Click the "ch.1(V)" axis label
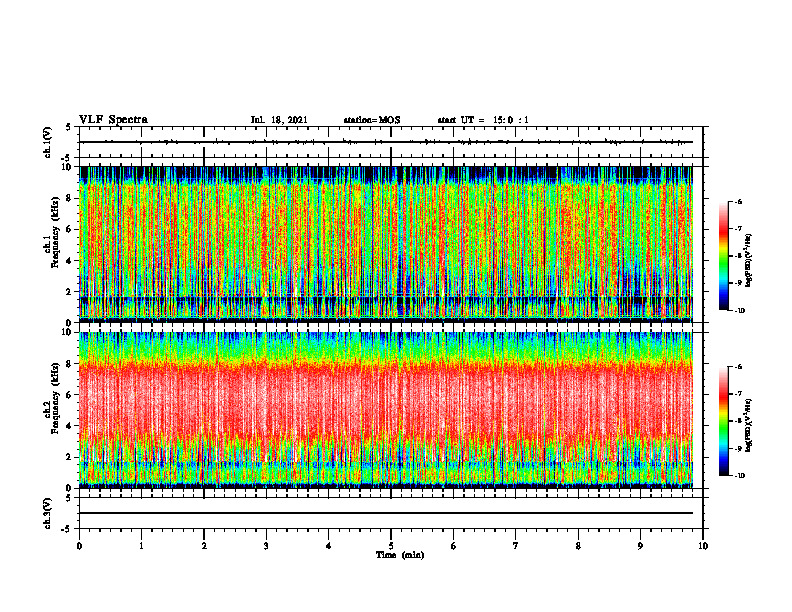Image resolution: width=792 pixels, height=612 pixels. [48, 142]
